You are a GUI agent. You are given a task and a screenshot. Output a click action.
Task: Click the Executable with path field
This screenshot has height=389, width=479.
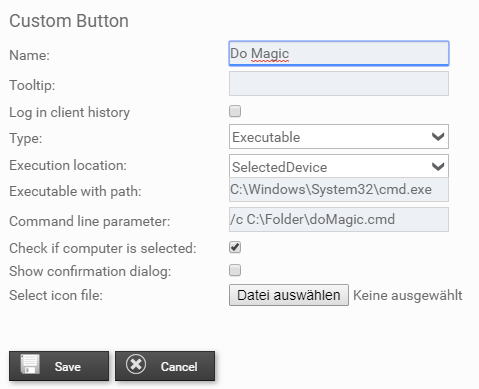click(339, 190)
